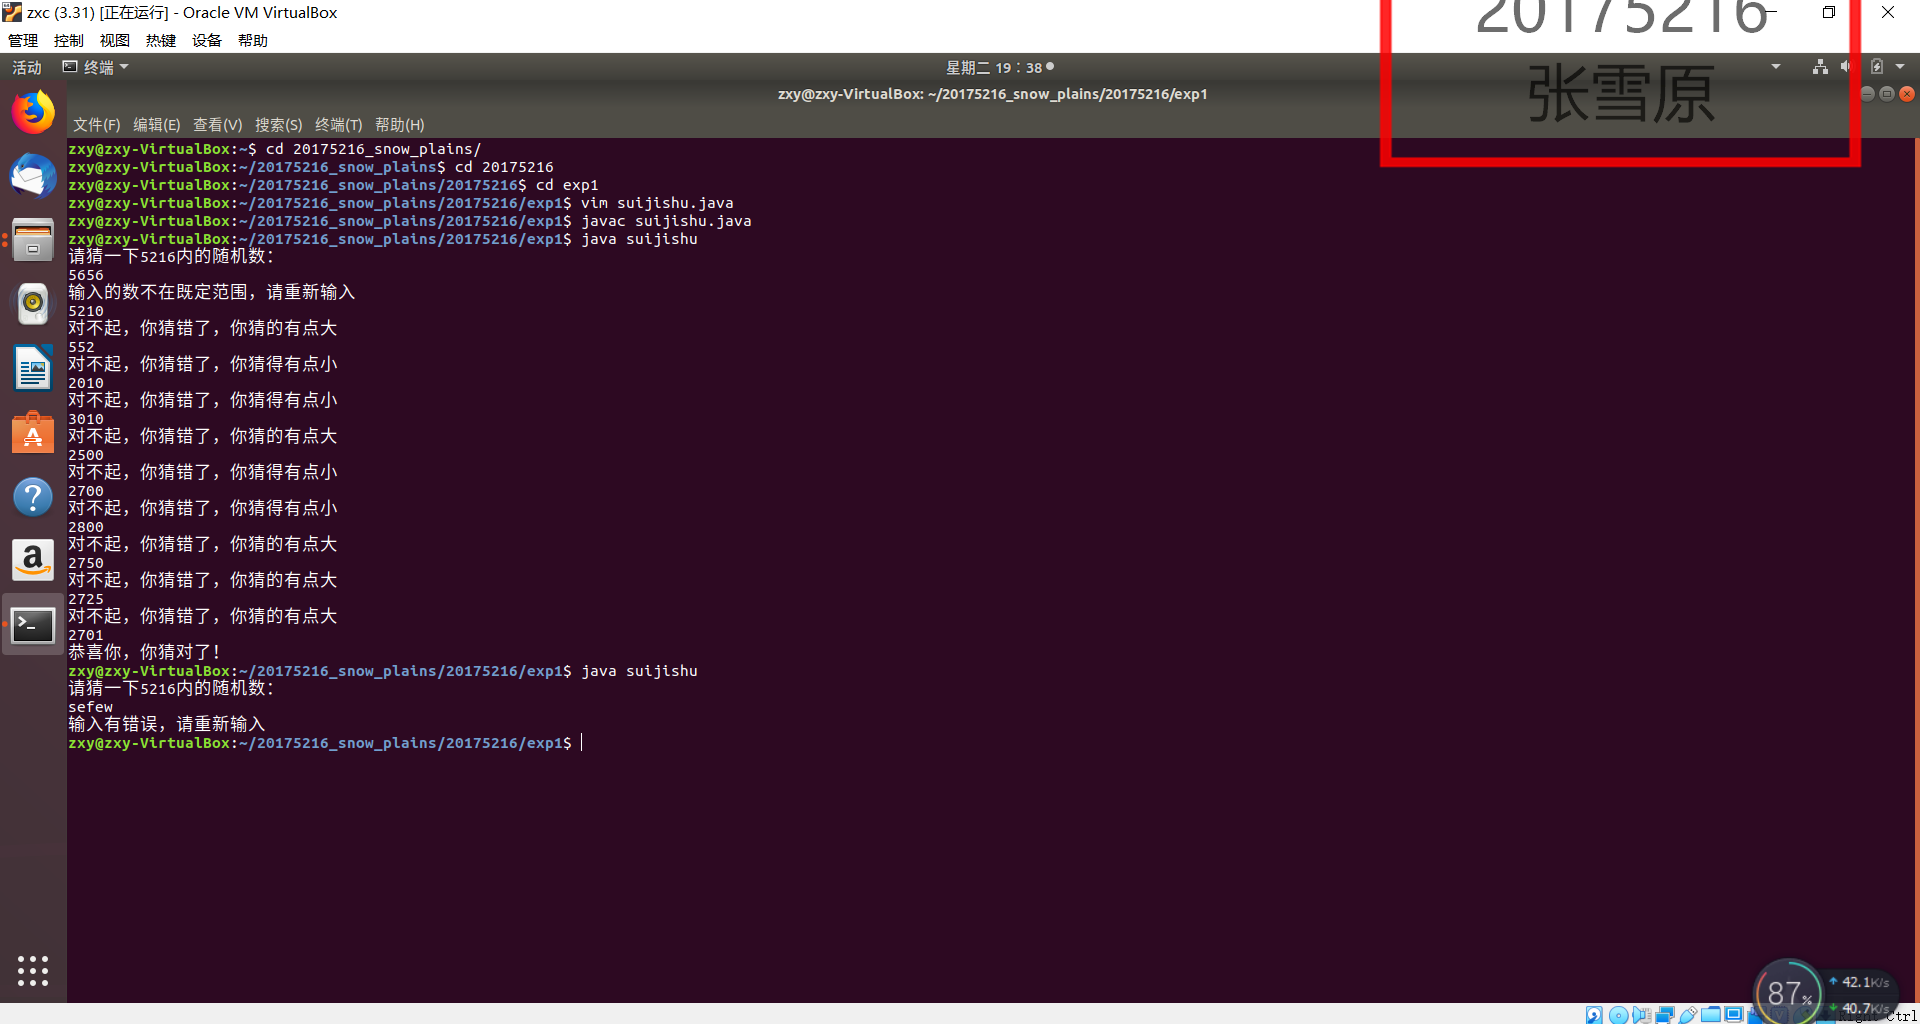Open the system menu dropdown arrow

pyautogui.click(x=1900, y=67)
